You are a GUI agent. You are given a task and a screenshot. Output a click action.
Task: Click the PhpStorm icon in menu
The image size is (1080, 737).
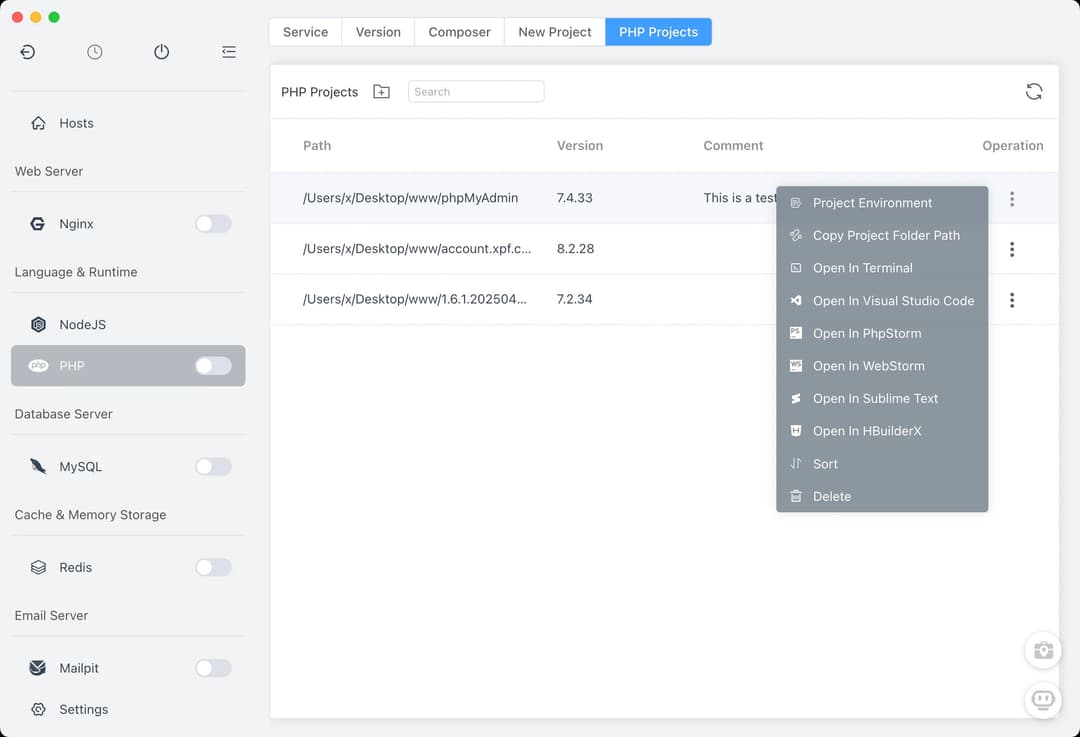click(796, 333)
